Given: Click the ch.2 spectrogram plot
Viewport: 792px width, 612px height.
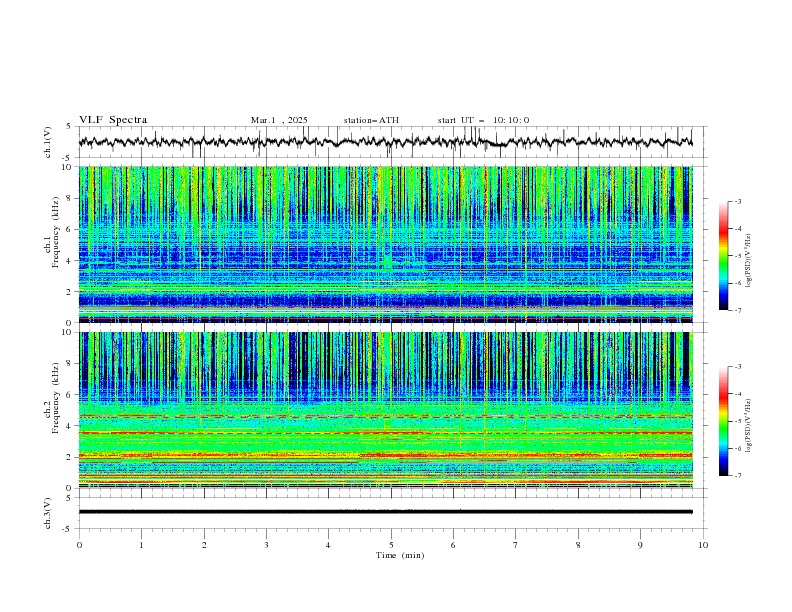Looking at the screenshot, I should click(386, 410).
